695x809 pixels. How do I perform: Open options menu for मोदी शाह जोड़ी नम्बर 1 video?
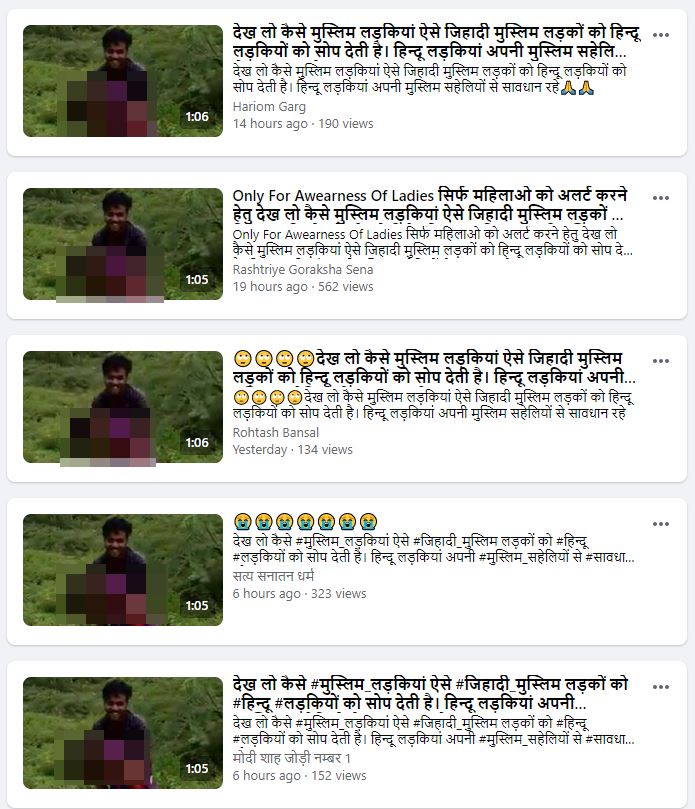tap(660, 687)
